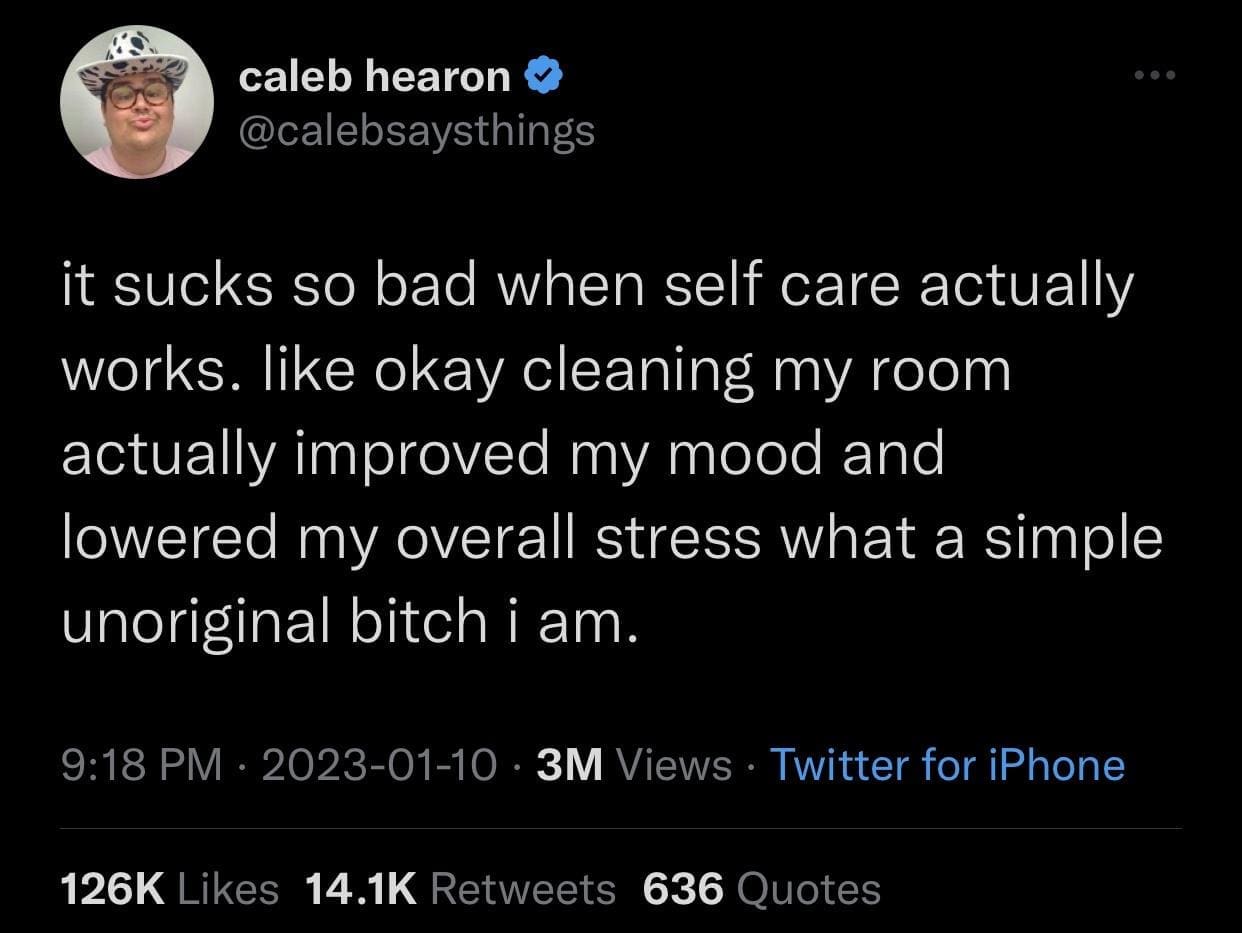Open the @calebsaysthings handle link
1242x933 pixels.
click(x=416, y=129)
